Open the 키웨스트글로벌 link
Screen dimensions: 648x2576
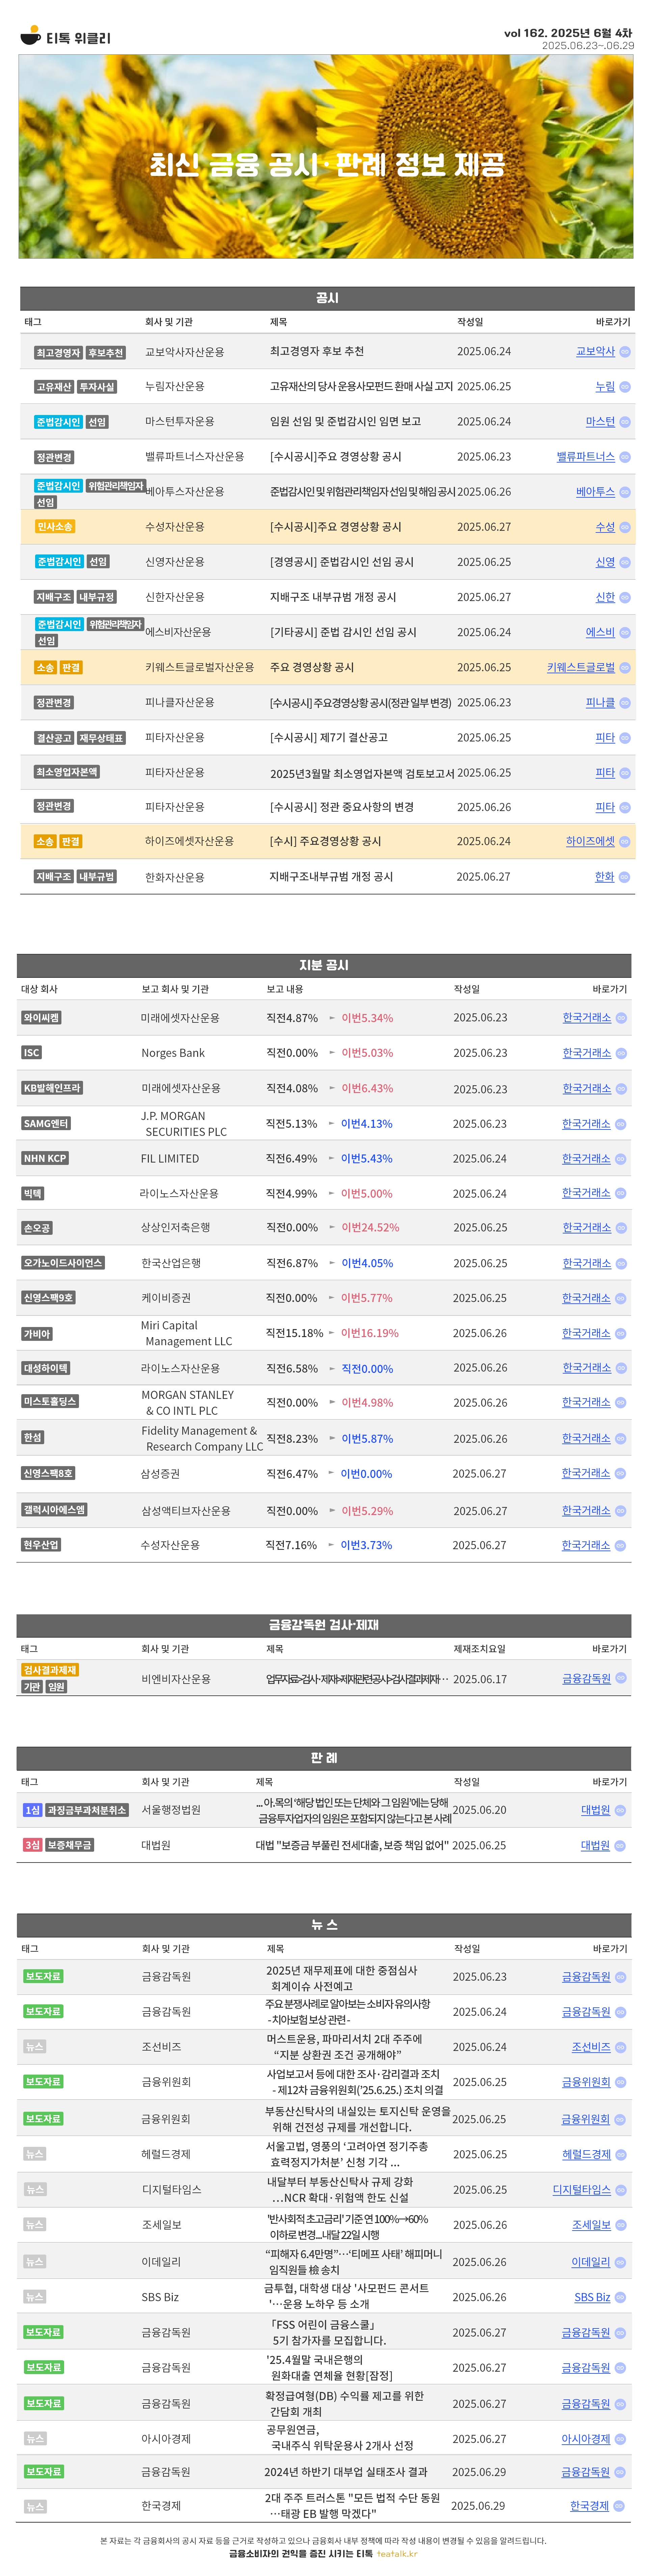click(x=581, y=667)
